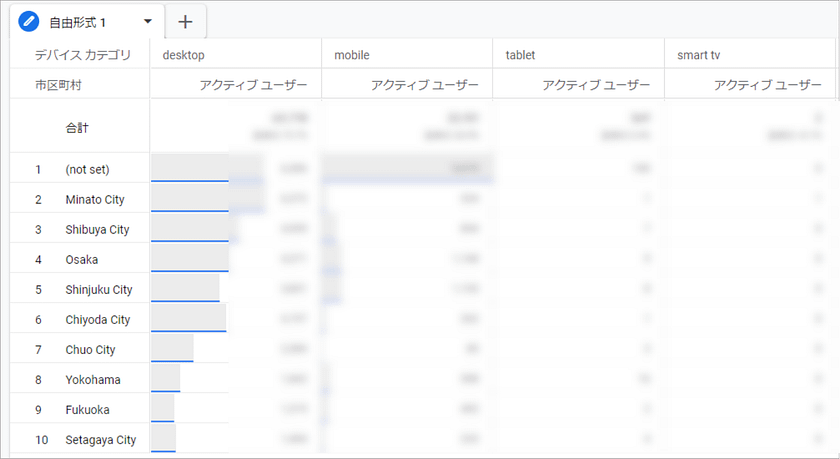Select the 自由形式 1 tab

click(x=78, y=22)
